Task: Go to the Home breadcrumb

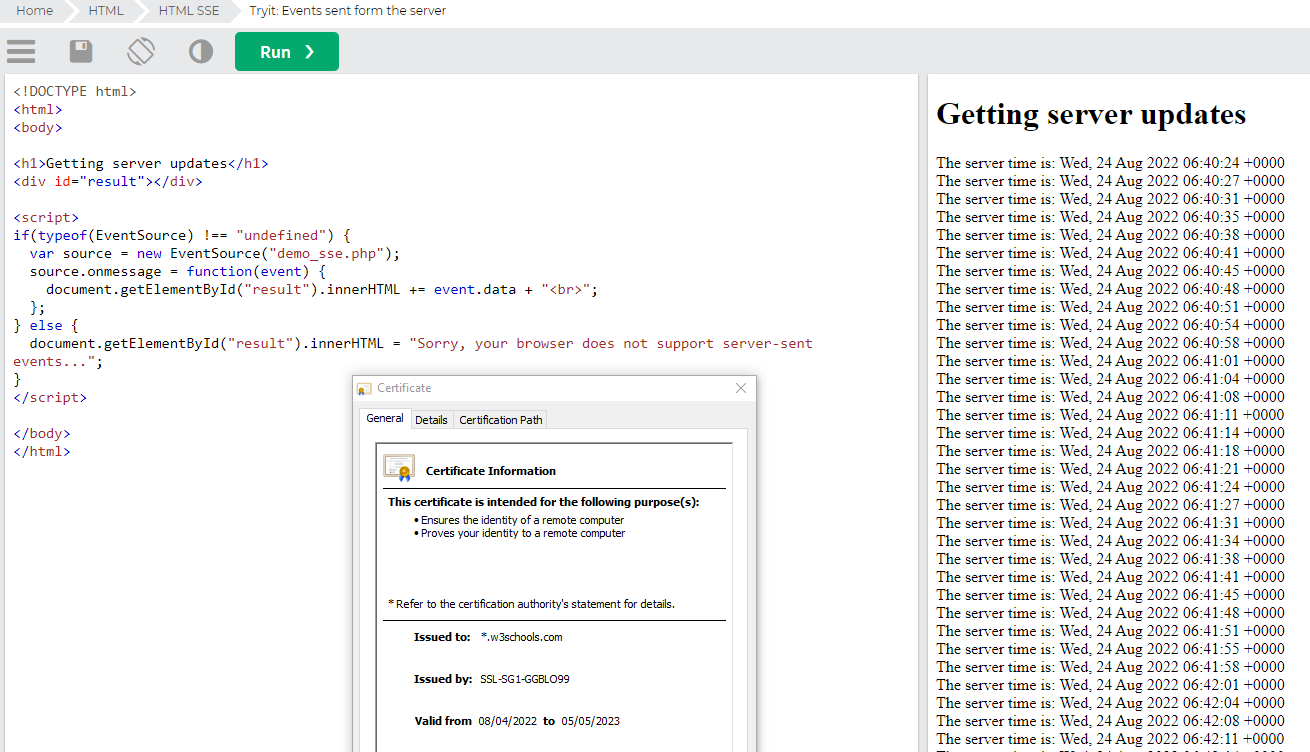Action: pos(35,11)
